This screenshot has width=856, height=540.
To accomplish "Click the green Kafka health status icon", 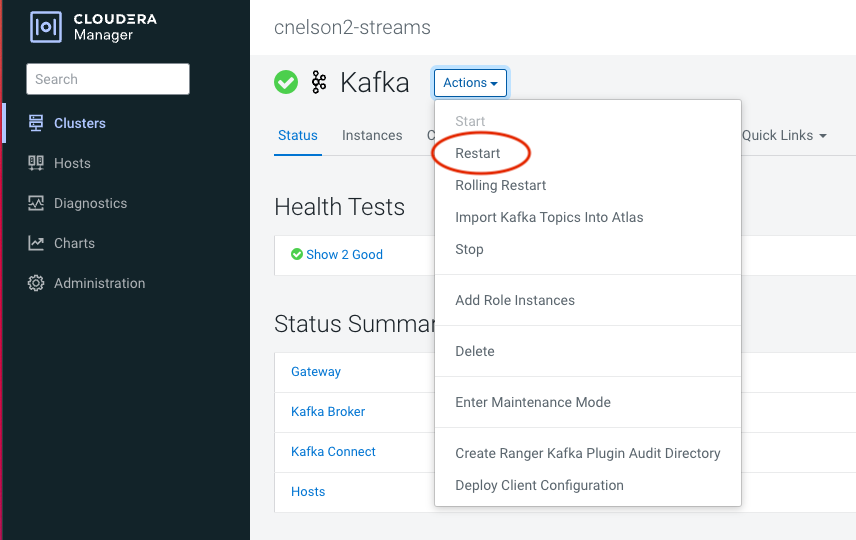I will 286,82.
